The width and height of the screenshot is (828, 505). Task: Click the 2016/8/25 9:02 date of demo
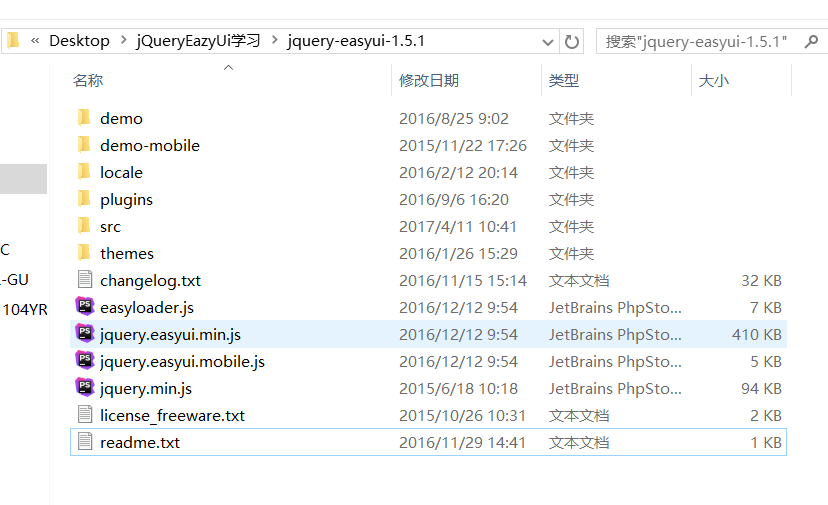click(x=454, y=118)
